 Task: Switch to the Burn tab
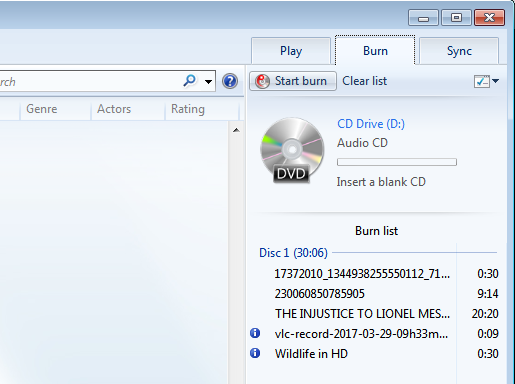coord(375,50)
